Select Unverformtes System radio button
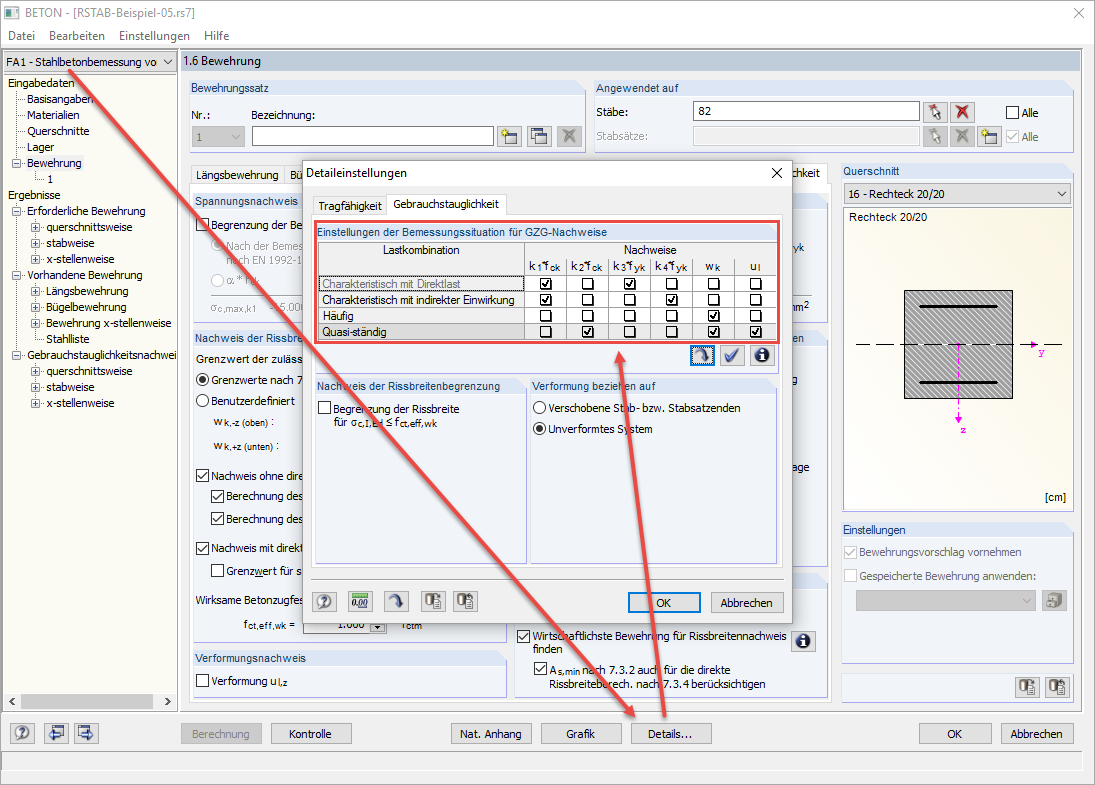This screenshot has width=1095, height=785. pos(541,429)
